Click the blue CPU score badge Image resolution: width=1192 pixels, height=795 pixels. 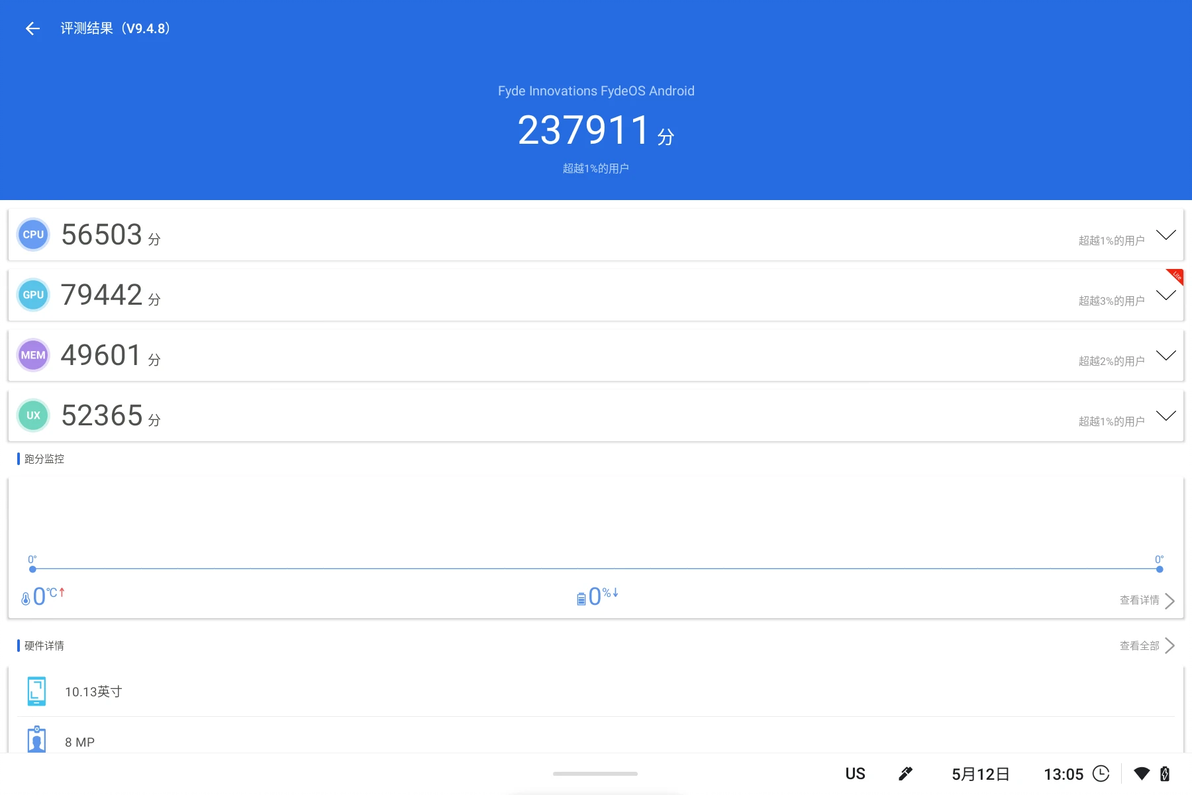(33, 235)
